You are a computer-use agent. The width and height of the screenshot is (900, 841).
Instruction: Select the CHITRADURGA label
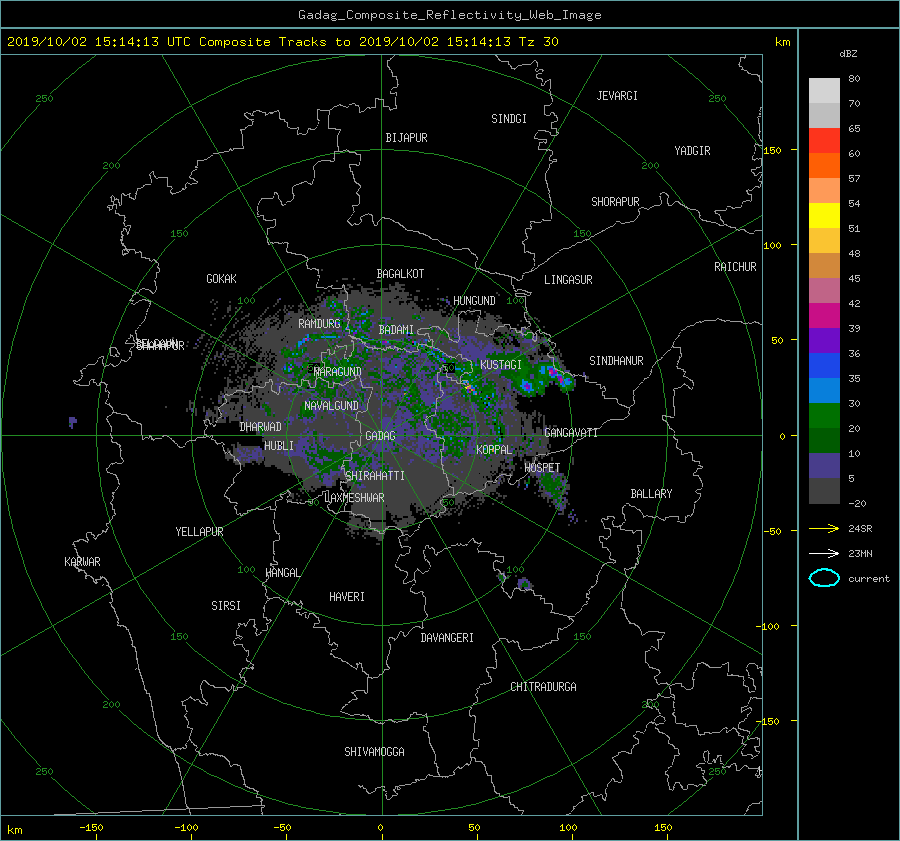tap(543, 687)
